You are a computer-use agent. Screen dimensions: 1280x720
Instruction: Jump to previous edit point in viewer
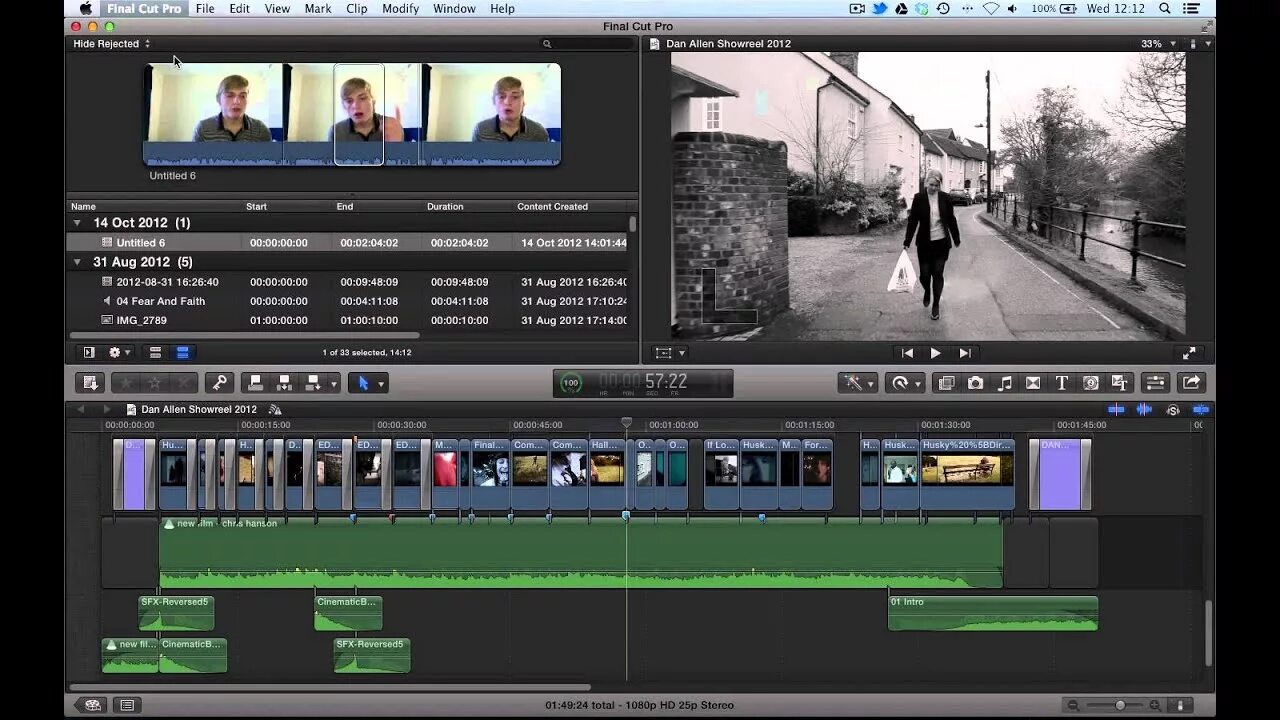pos(907,353)
